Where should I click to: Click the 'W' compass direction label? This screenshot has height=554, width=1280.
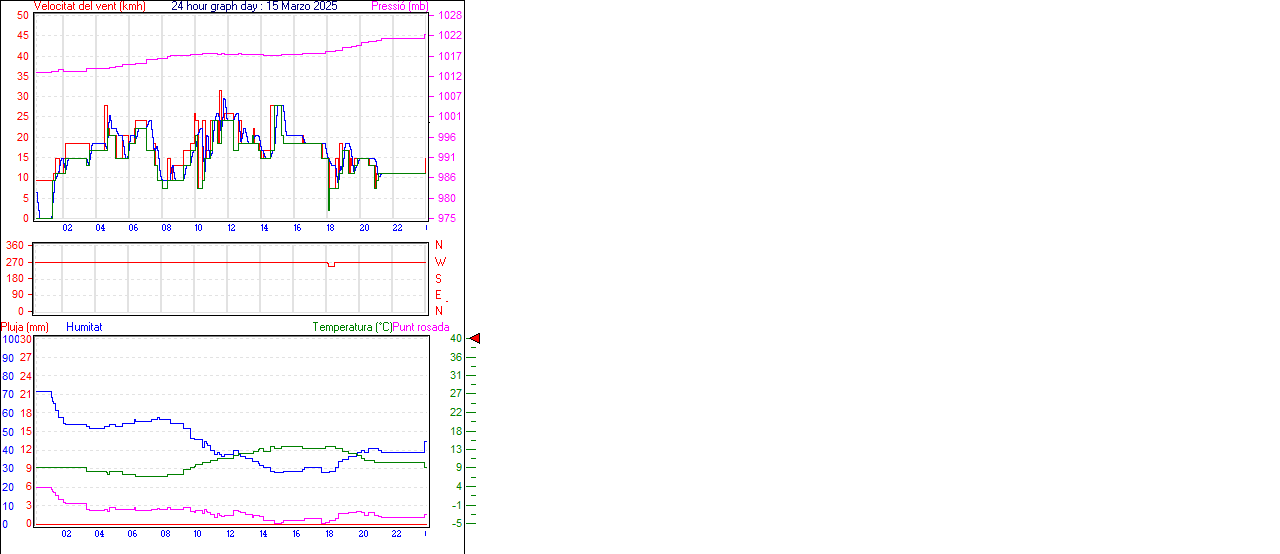pyautogui.click(x=440, y=262)
